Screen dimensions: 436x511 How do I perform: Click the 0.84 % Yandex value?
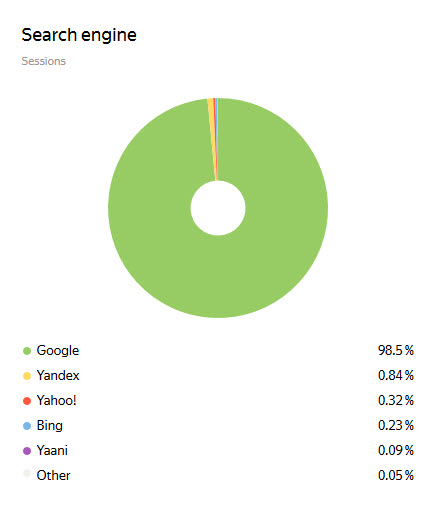click(x=396, y=375)
